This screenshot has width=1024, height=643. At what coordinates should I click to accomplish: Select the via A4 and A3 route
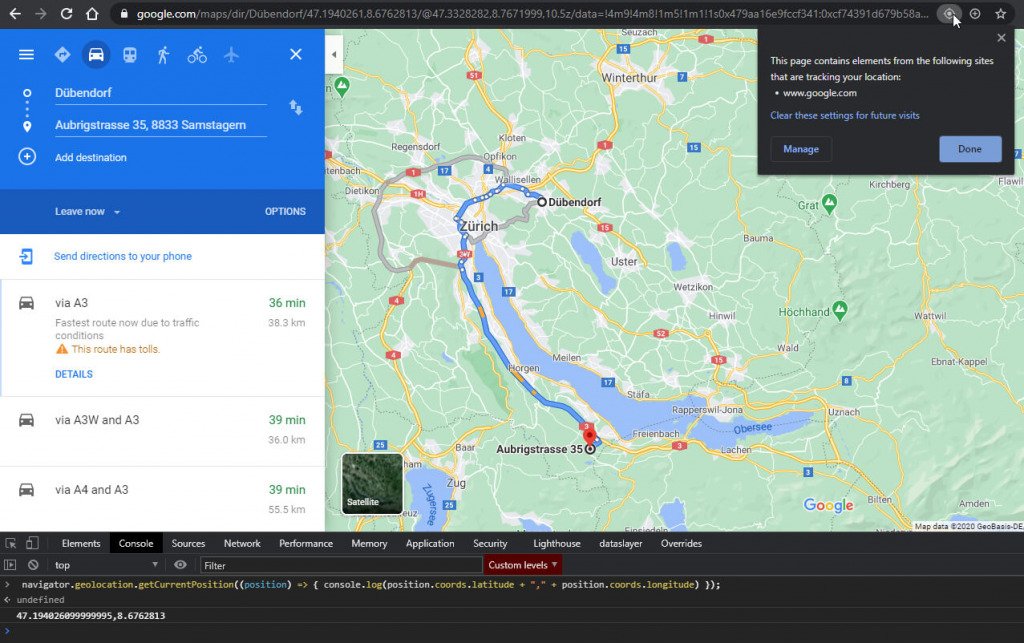click(162, 499)
